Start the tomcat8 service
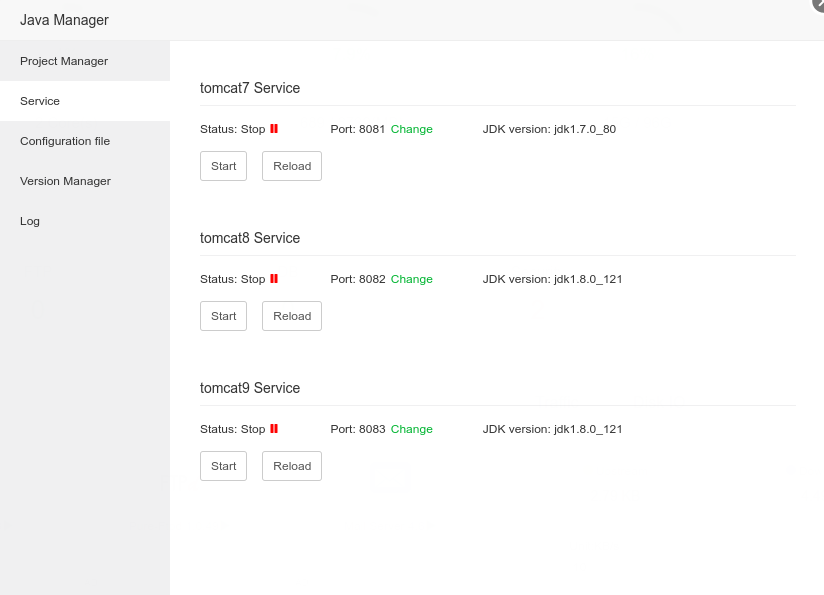The image size is (824, 595). [223, 316]
